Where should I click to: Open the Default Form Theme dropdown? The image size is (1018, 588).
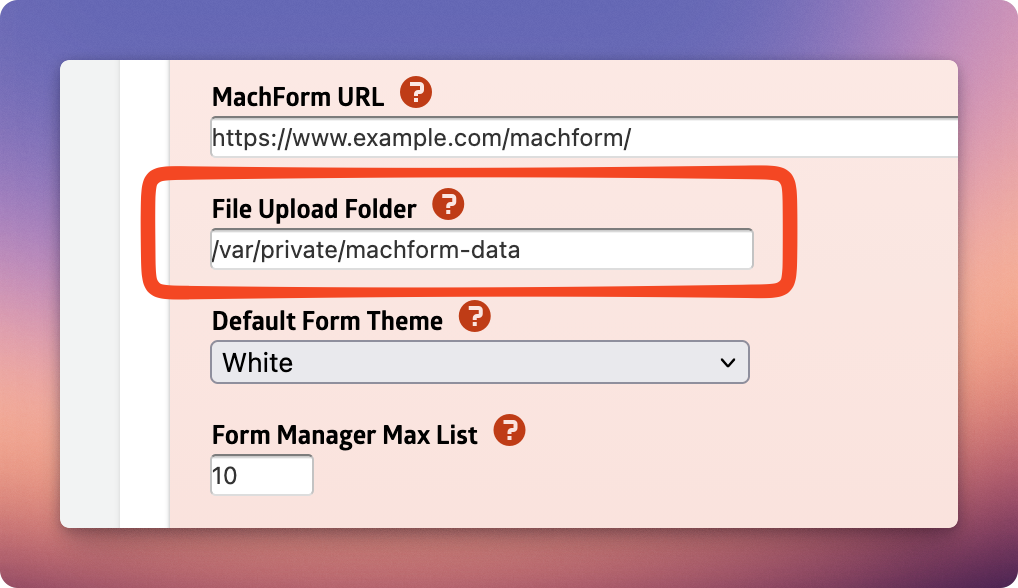pyautogui.click(x=480, y=362)
